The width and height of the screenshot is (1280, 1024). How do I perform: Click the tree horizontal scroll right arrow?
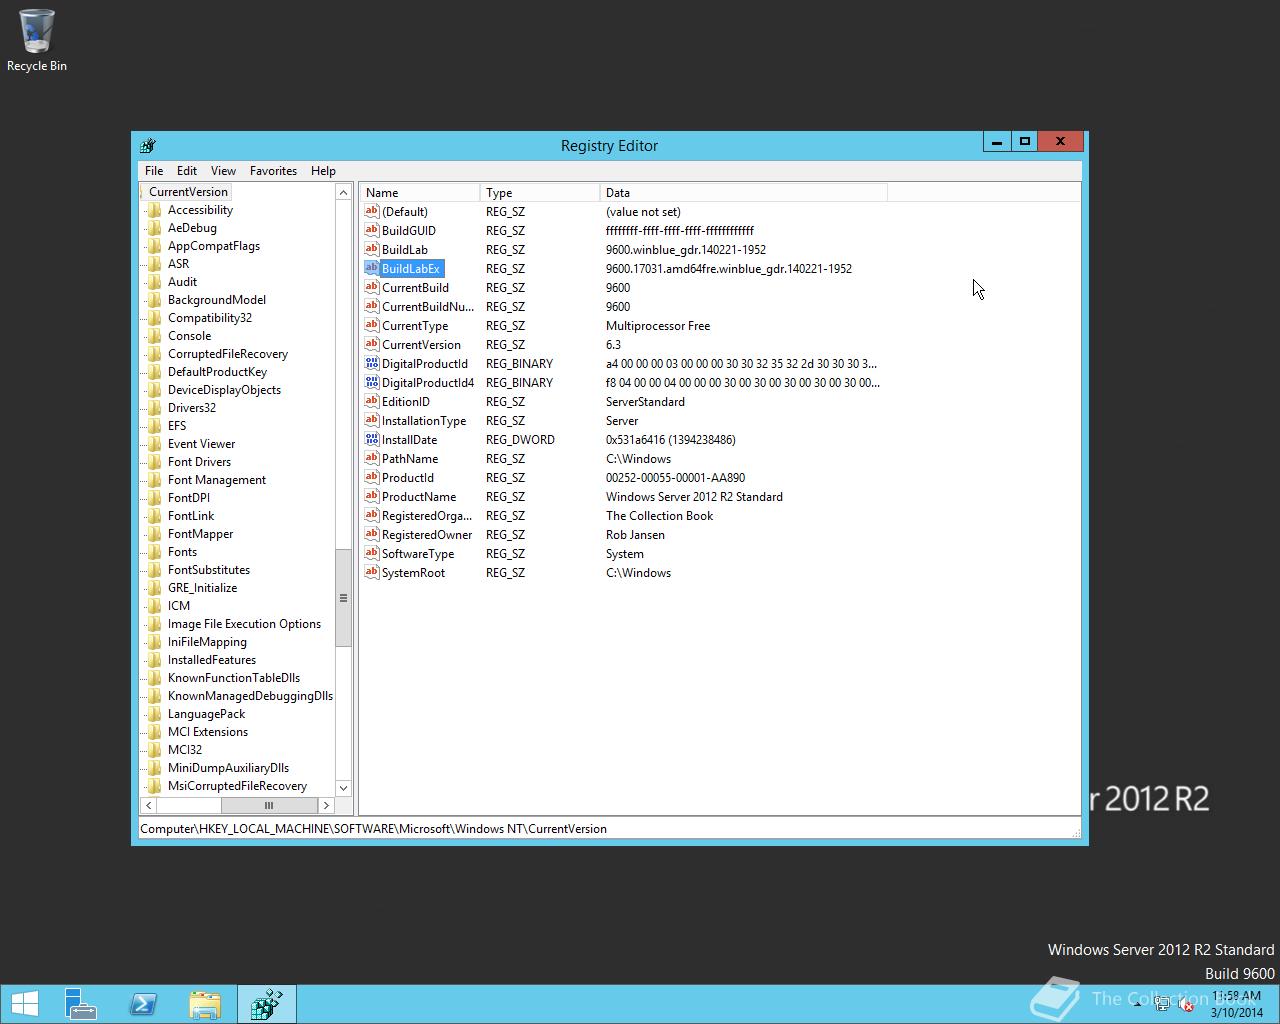coord(326,805)
